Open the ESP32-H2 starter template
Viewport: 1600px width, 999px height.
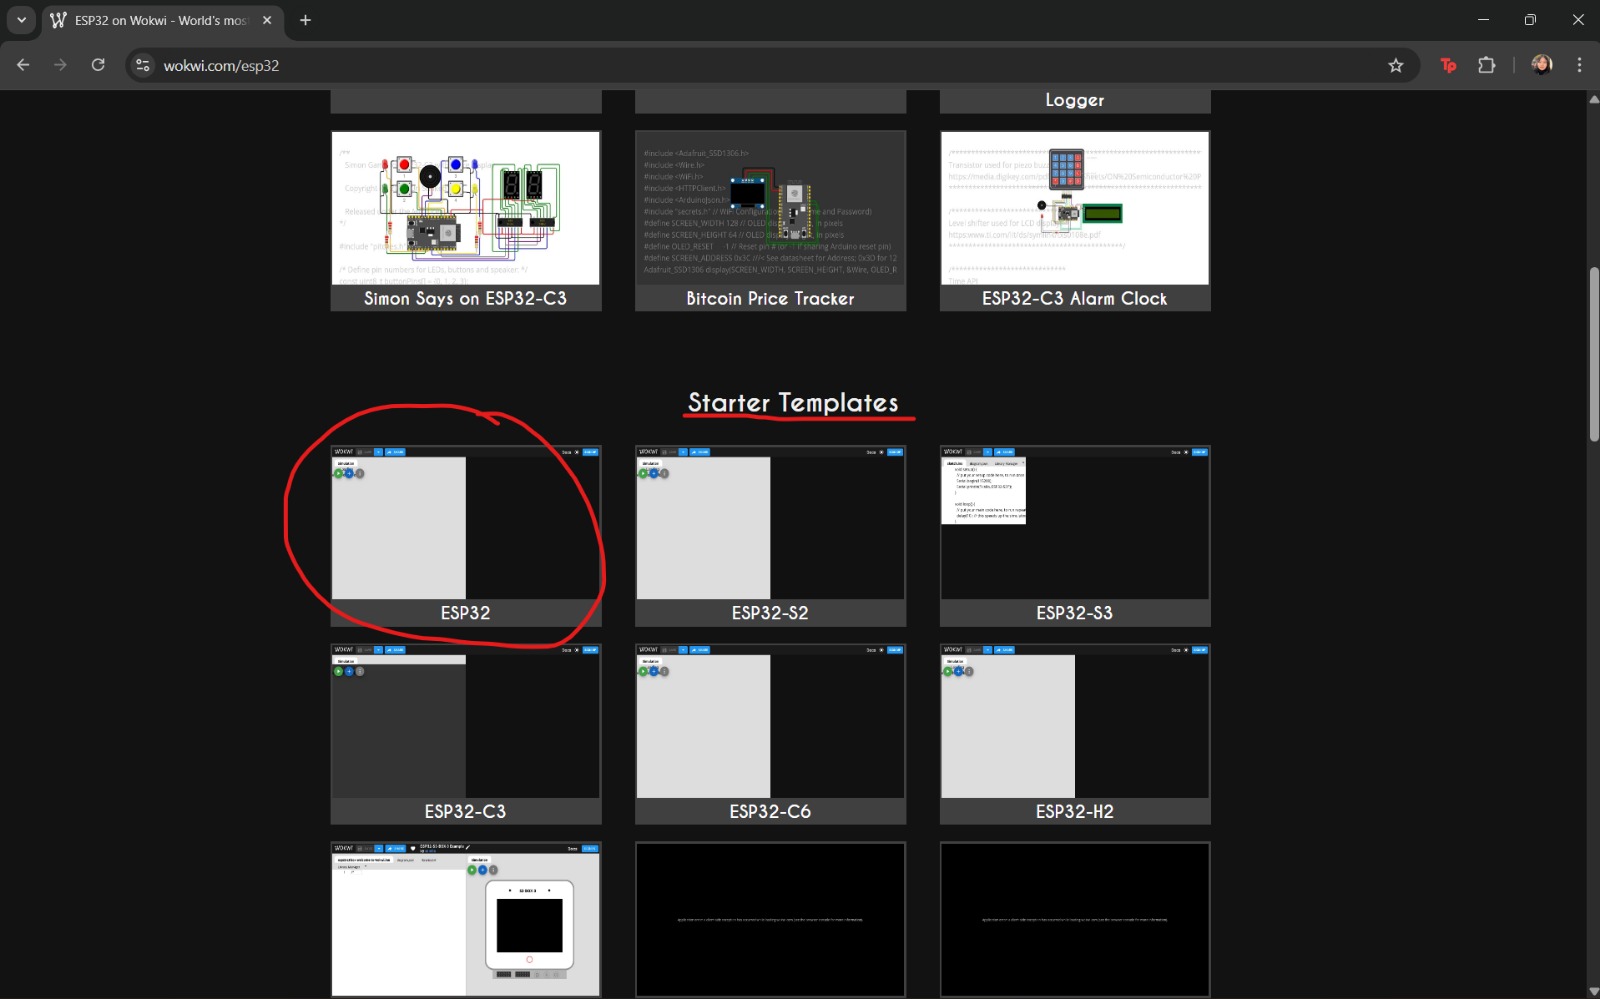tap(1074, 725)
